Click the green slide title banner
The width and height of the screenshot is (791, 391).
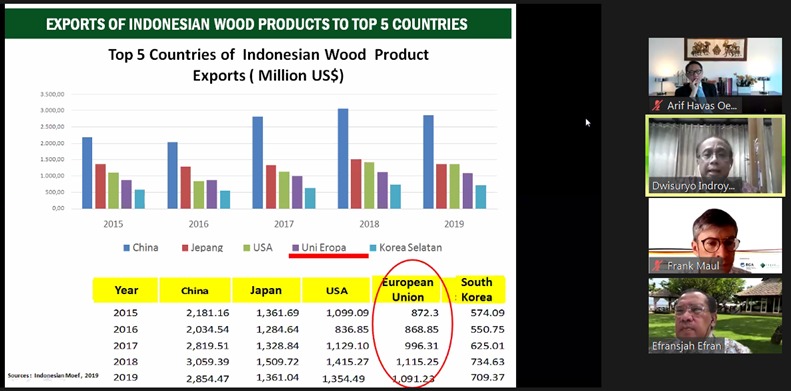[x=257, y=24]
